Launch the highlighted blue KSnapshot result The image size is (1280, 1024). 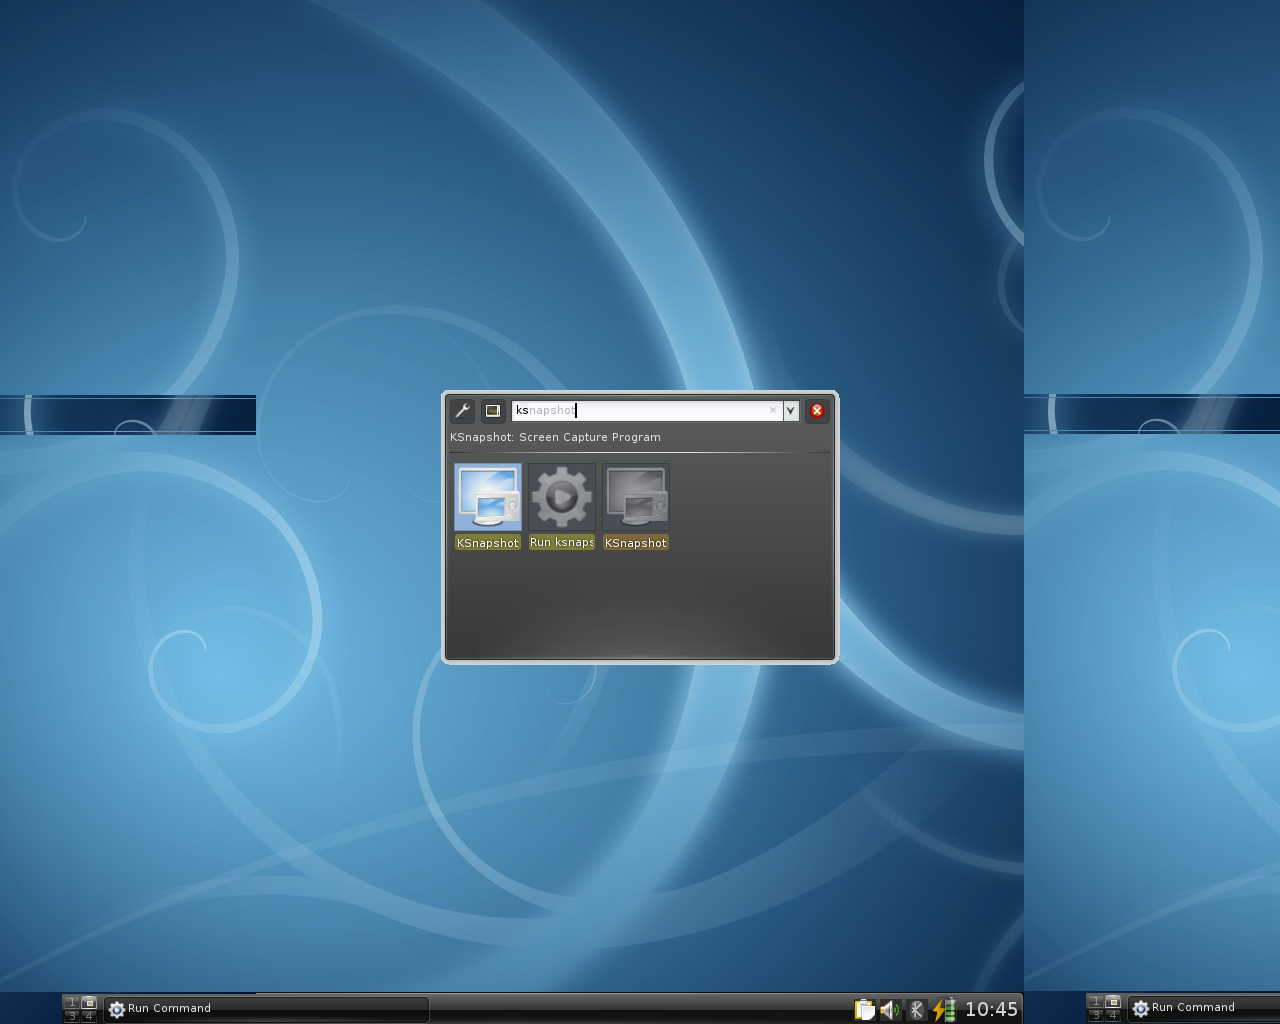(x=488, y=507)
